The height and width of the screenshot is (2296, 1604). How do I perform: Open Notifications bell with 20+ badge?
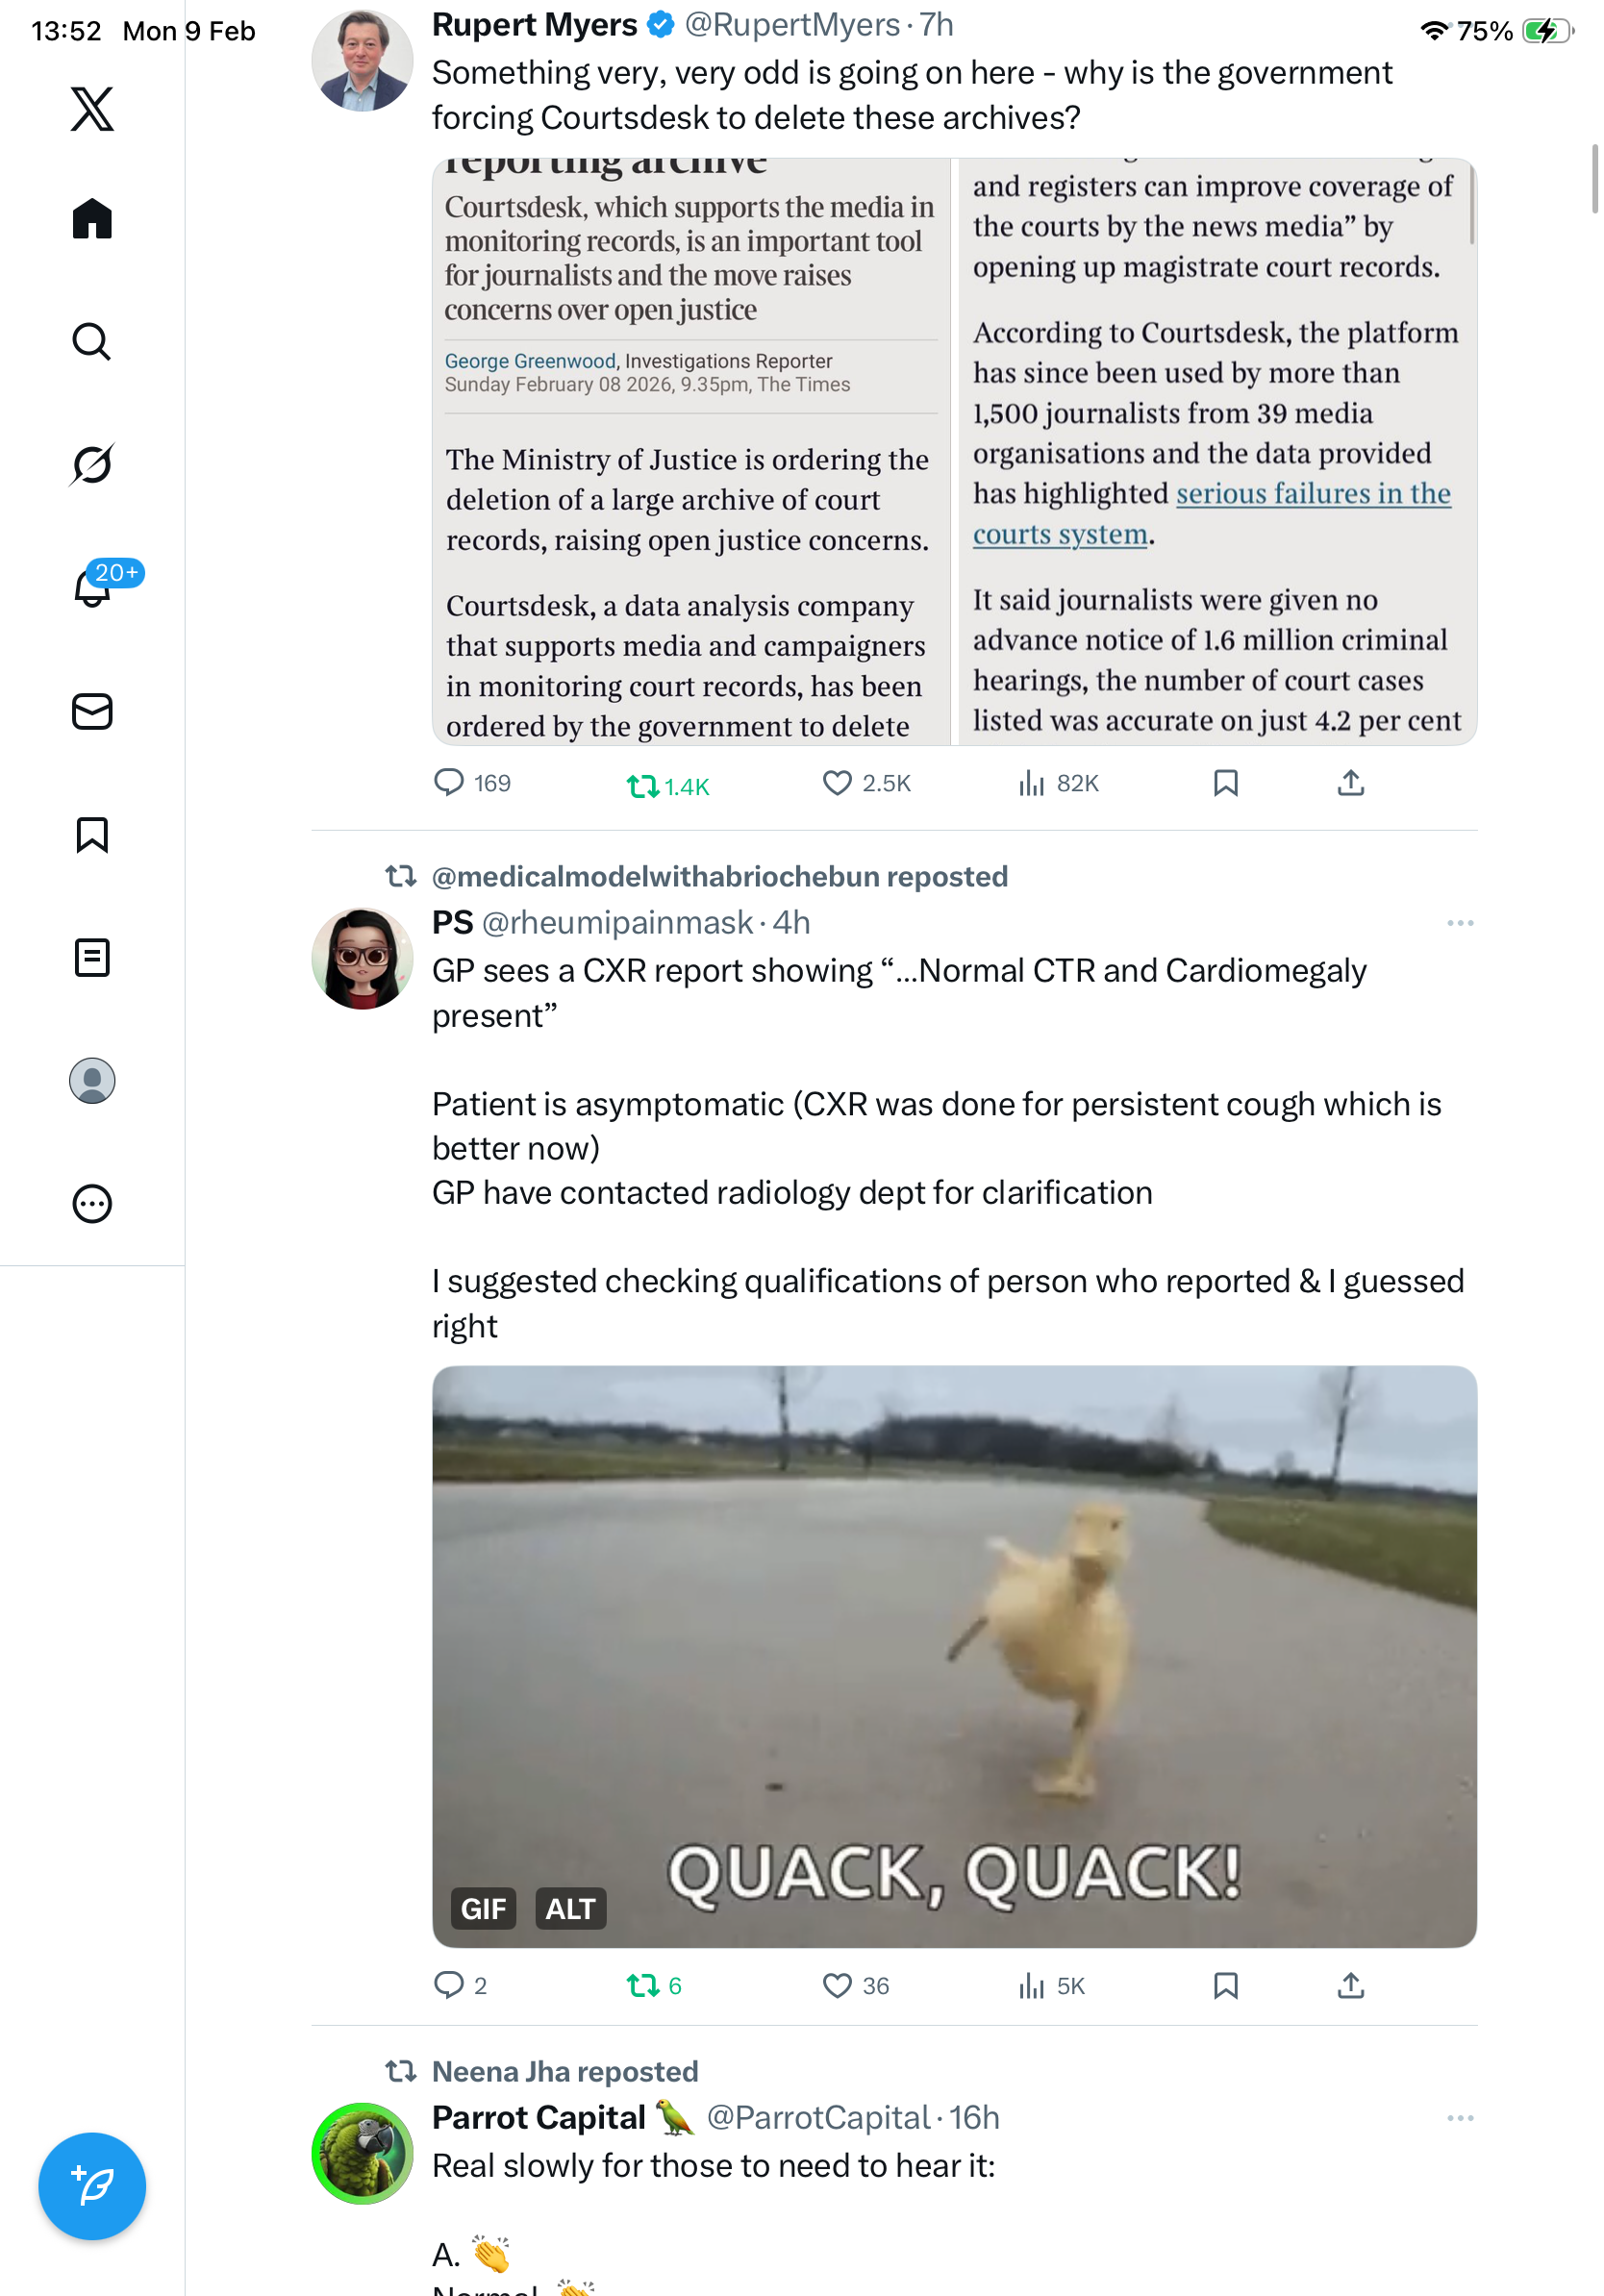pyautogui.click(x=92, y=587)
